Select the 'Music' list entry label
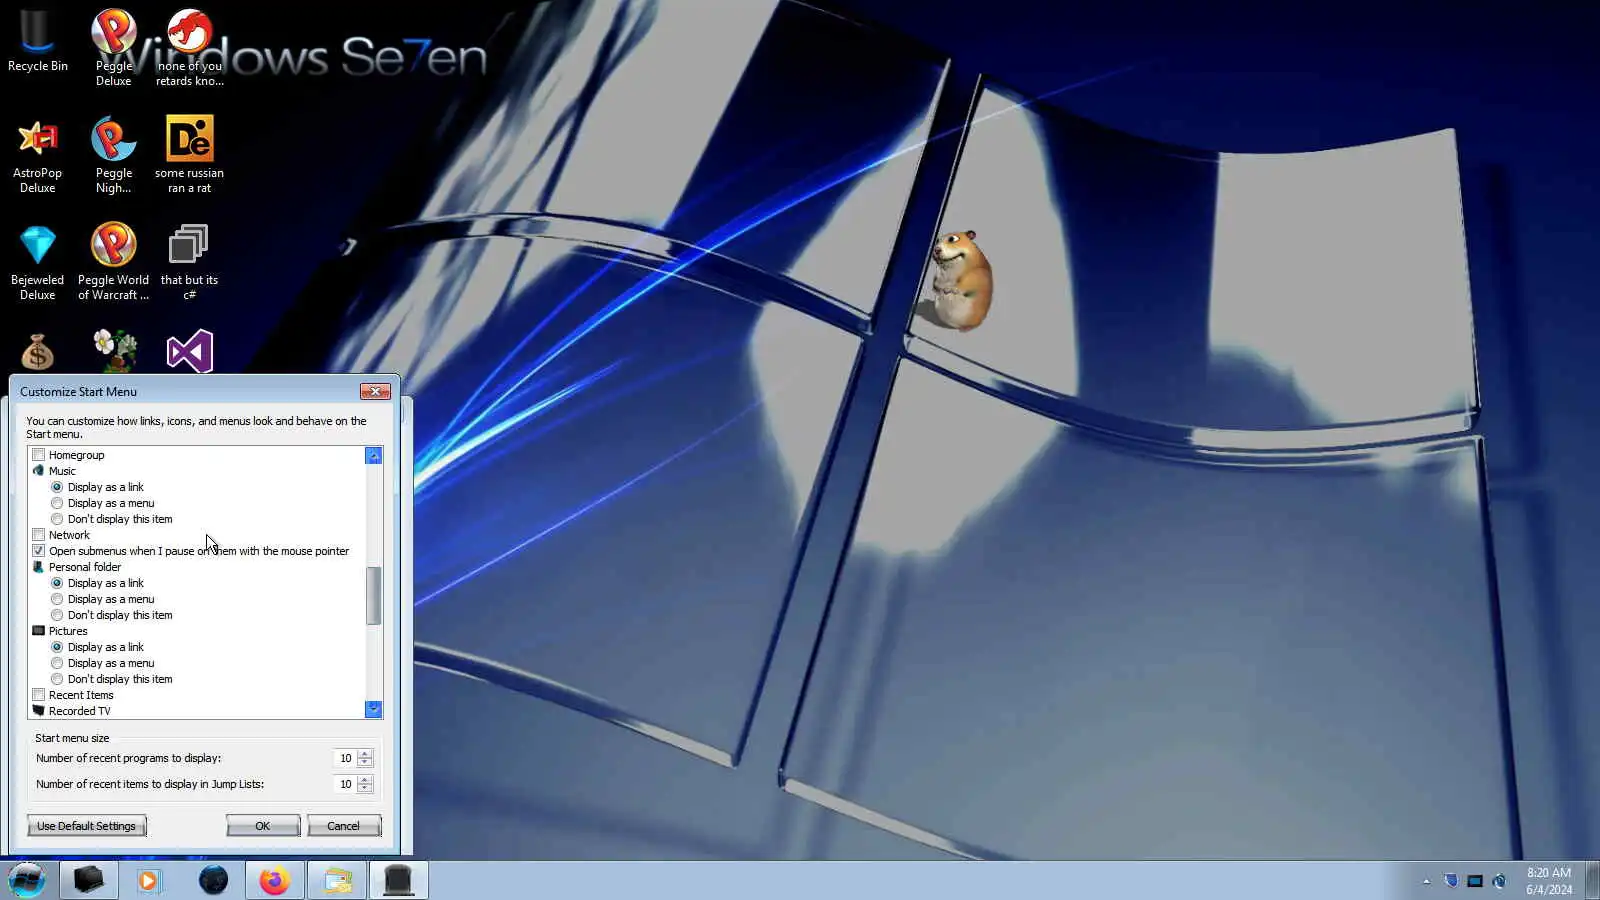The height and width of the screenshot is (900, 1600). tap(62, 471)
